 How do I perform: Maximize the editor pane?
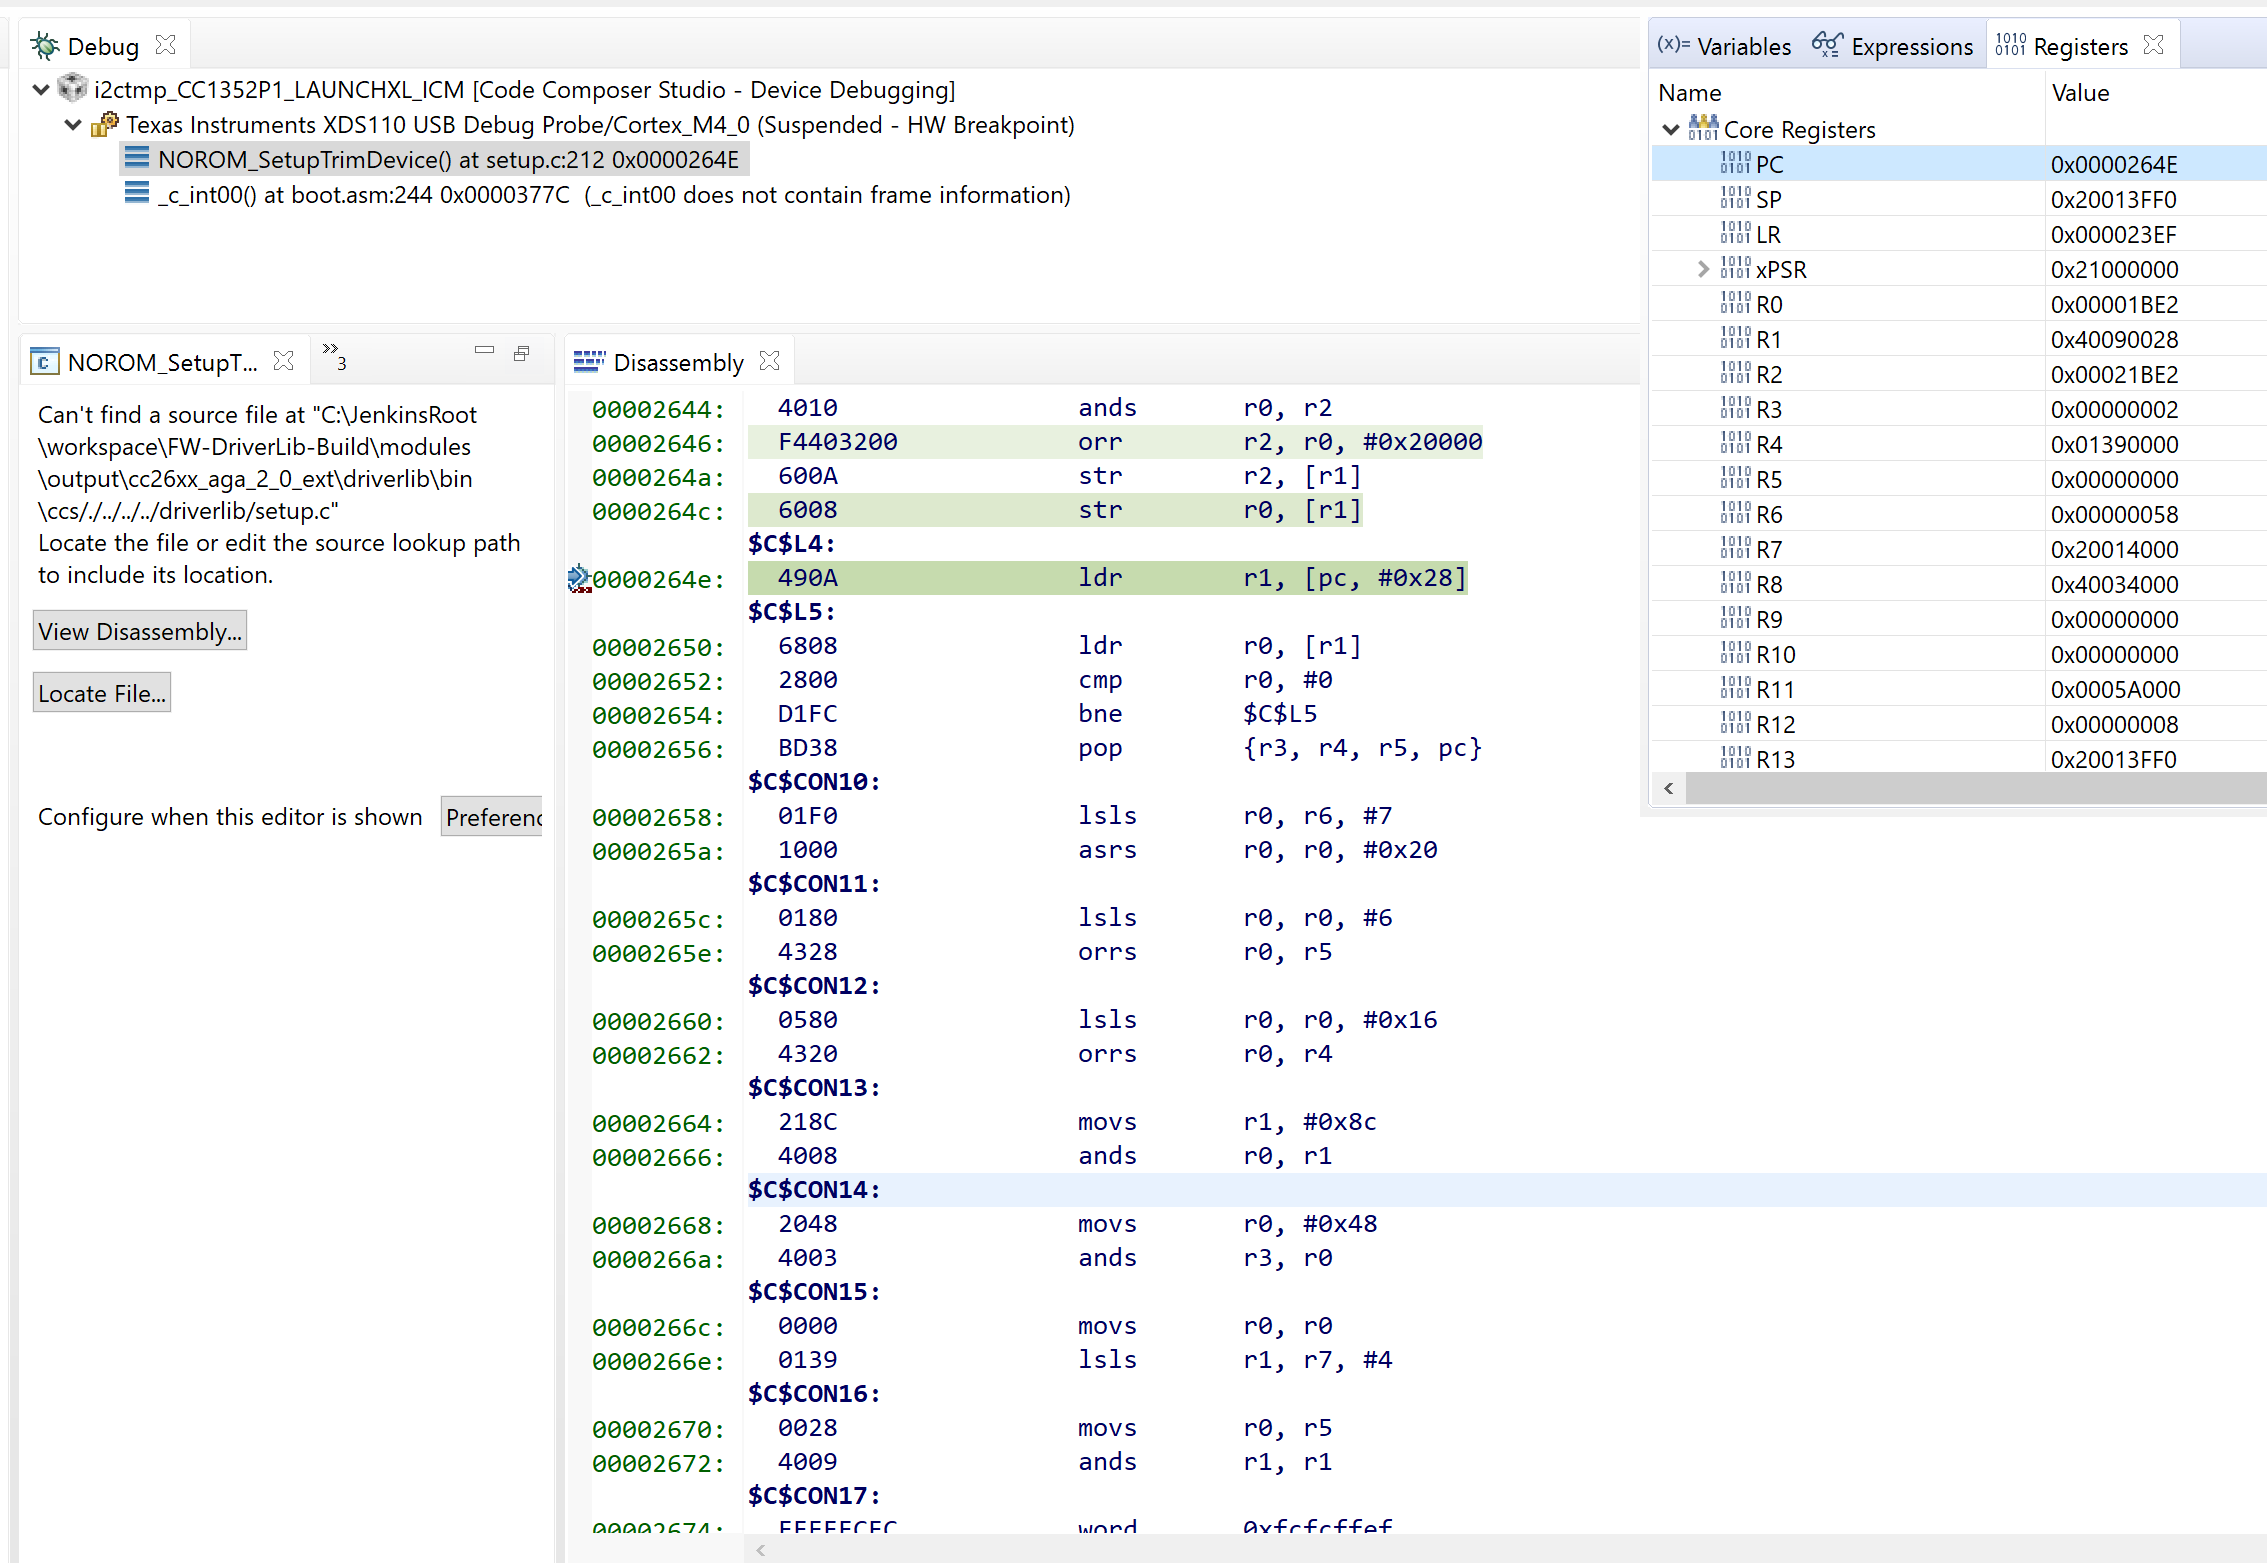coord(521,353)
